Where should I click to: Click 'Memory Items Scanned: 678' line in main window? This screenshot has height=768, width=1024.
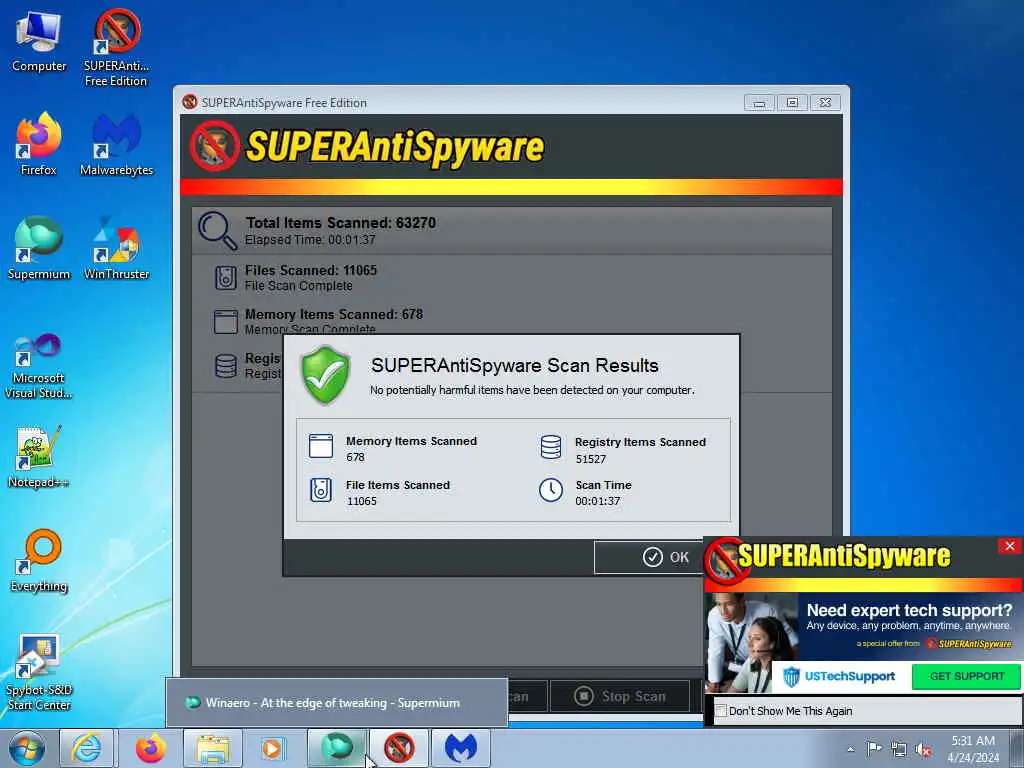334,314
